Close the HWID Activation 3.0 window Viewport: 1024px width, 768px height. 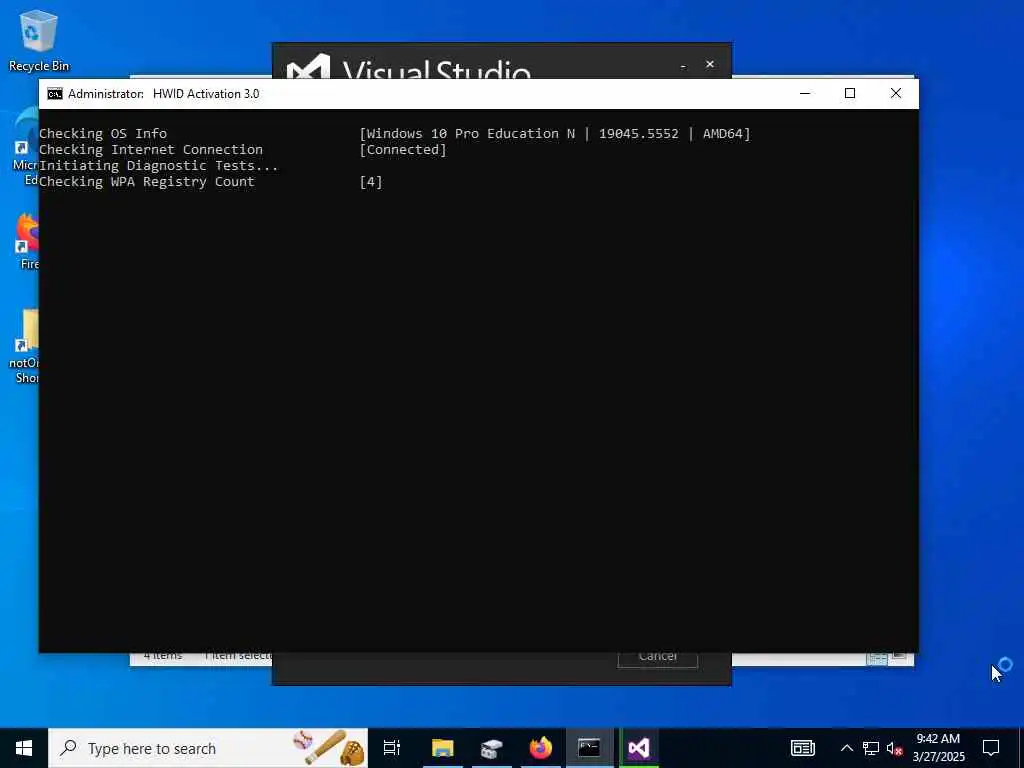tap(895, 93)
